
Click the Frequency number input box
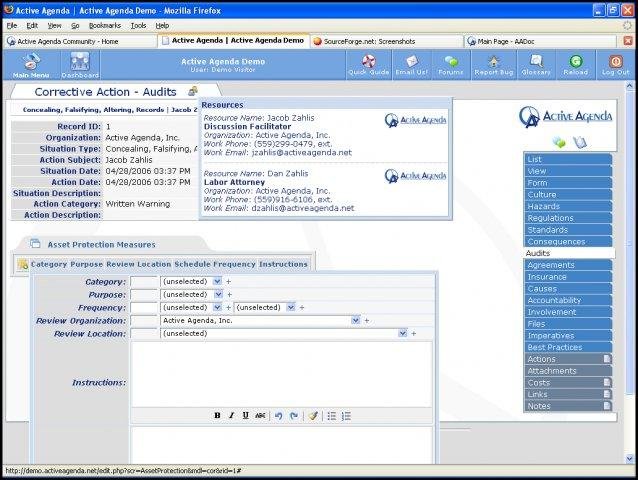pos(144,308)
